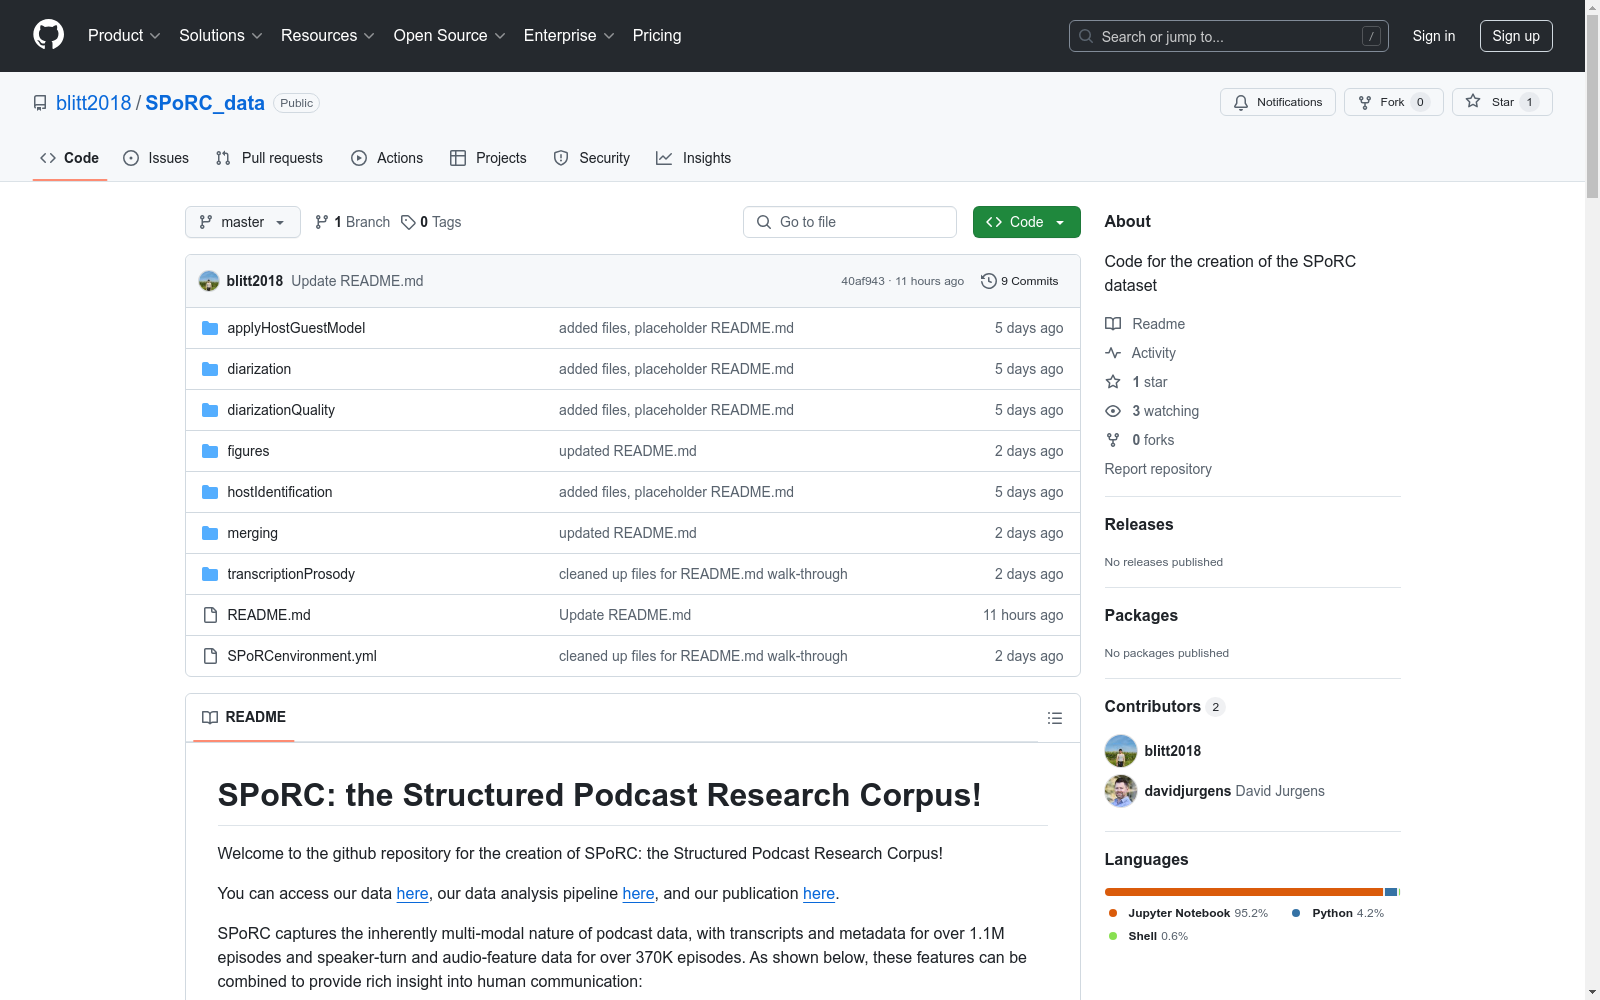Screen dimensions: 1600x1000
Task: Expand the Enterprise menu
Action: [569, 35]
